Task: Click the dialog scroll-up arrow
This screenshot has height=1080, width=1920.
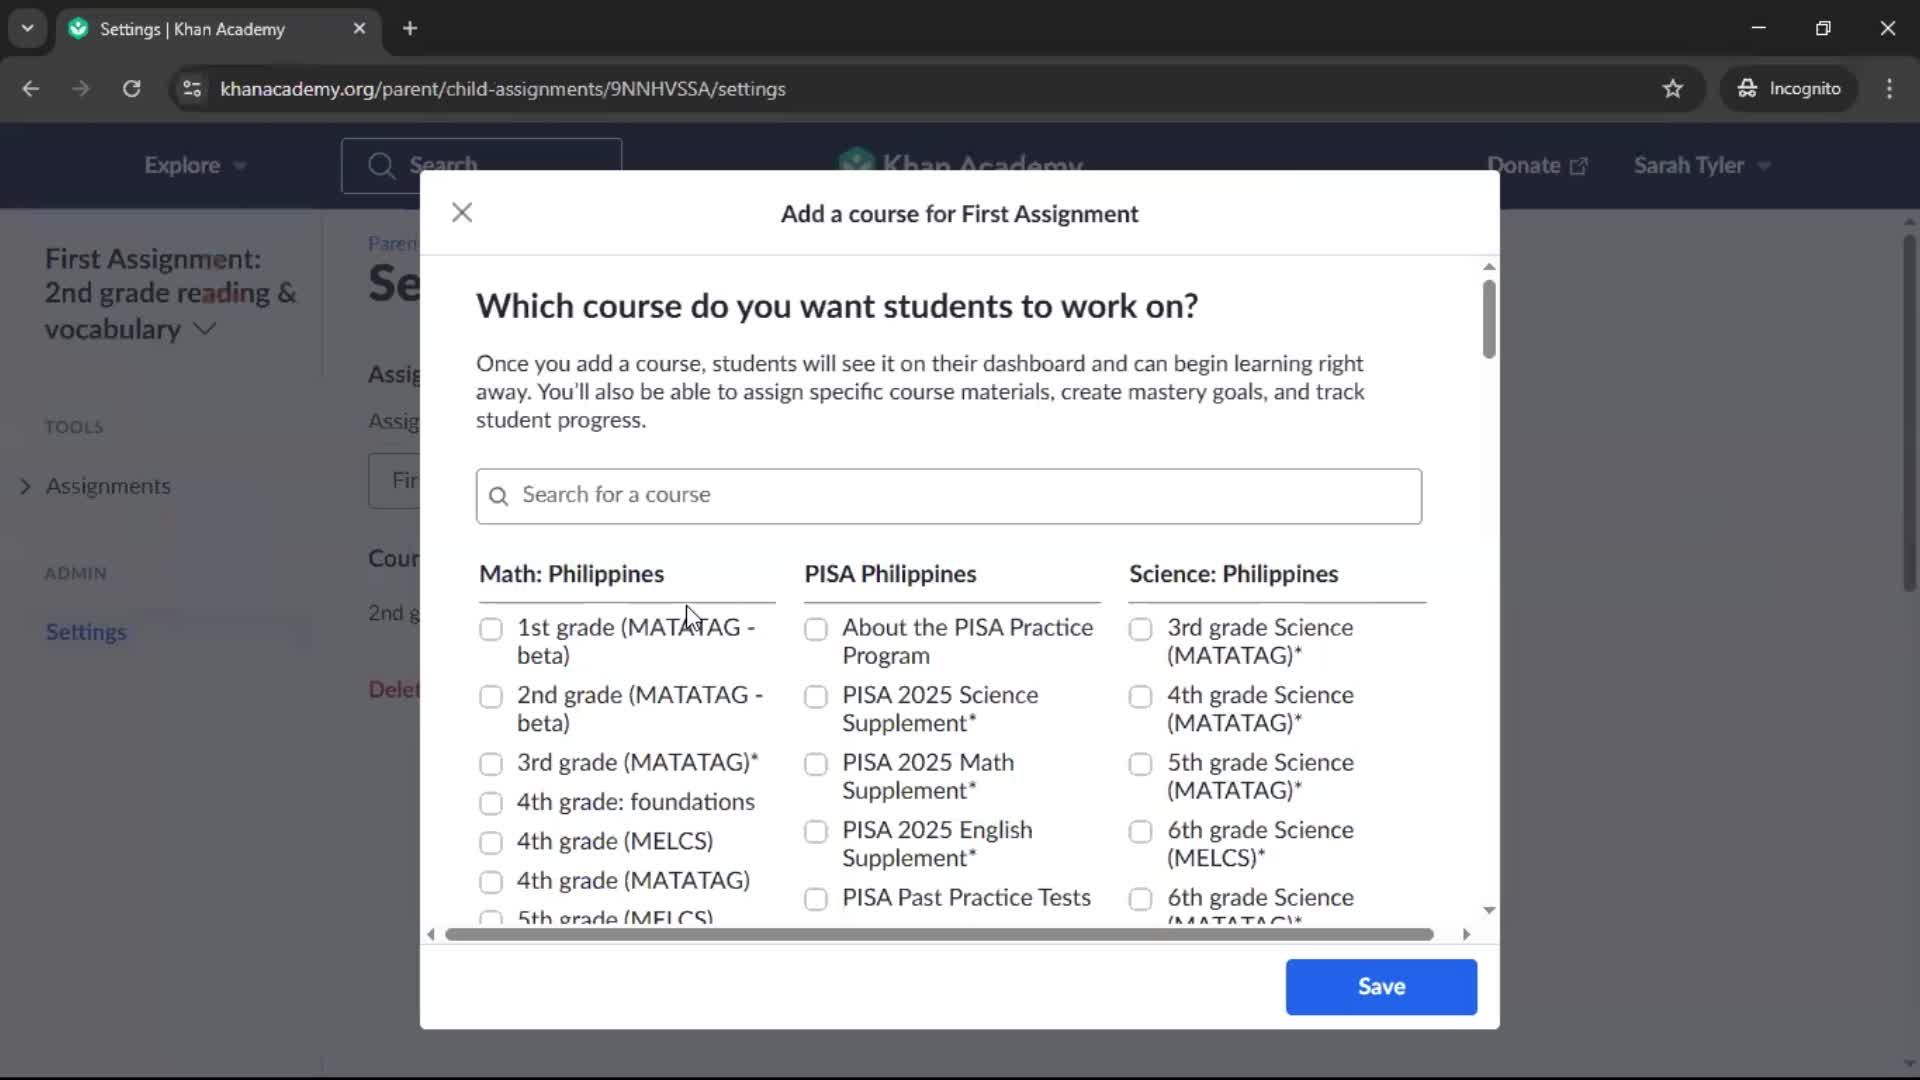Action: 1489,267
